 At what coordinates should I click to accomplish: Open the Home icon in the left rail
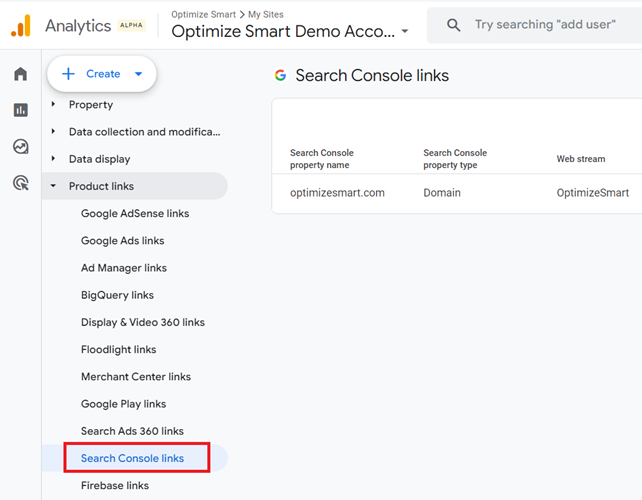(20, 74)
